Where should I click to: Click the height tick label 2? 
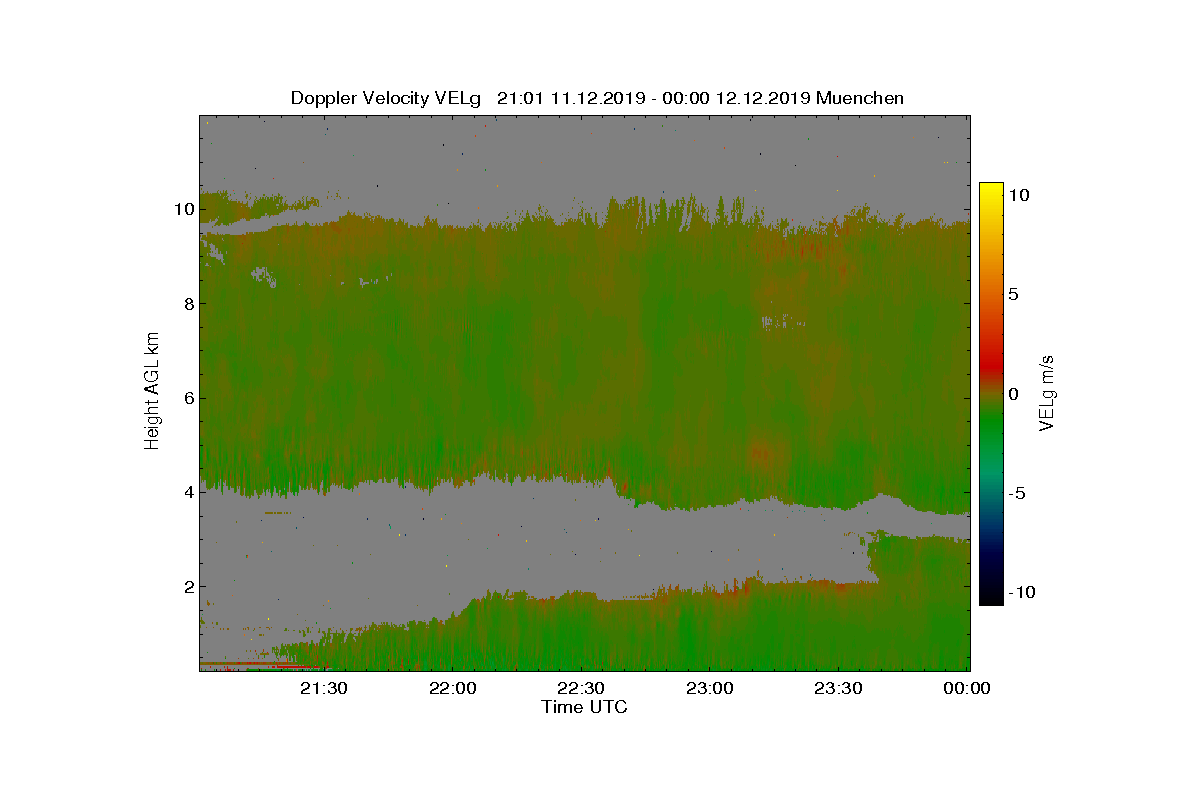[187, 586]
